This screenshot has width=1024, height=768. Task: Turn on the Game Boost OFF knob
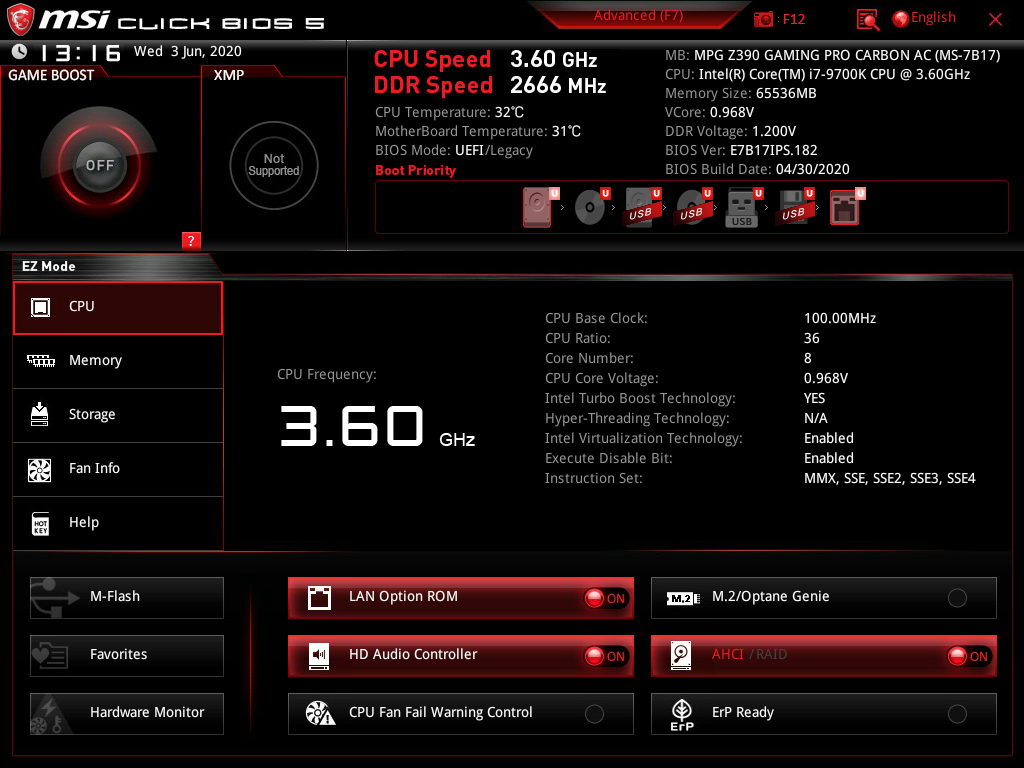tap(99, 165)
